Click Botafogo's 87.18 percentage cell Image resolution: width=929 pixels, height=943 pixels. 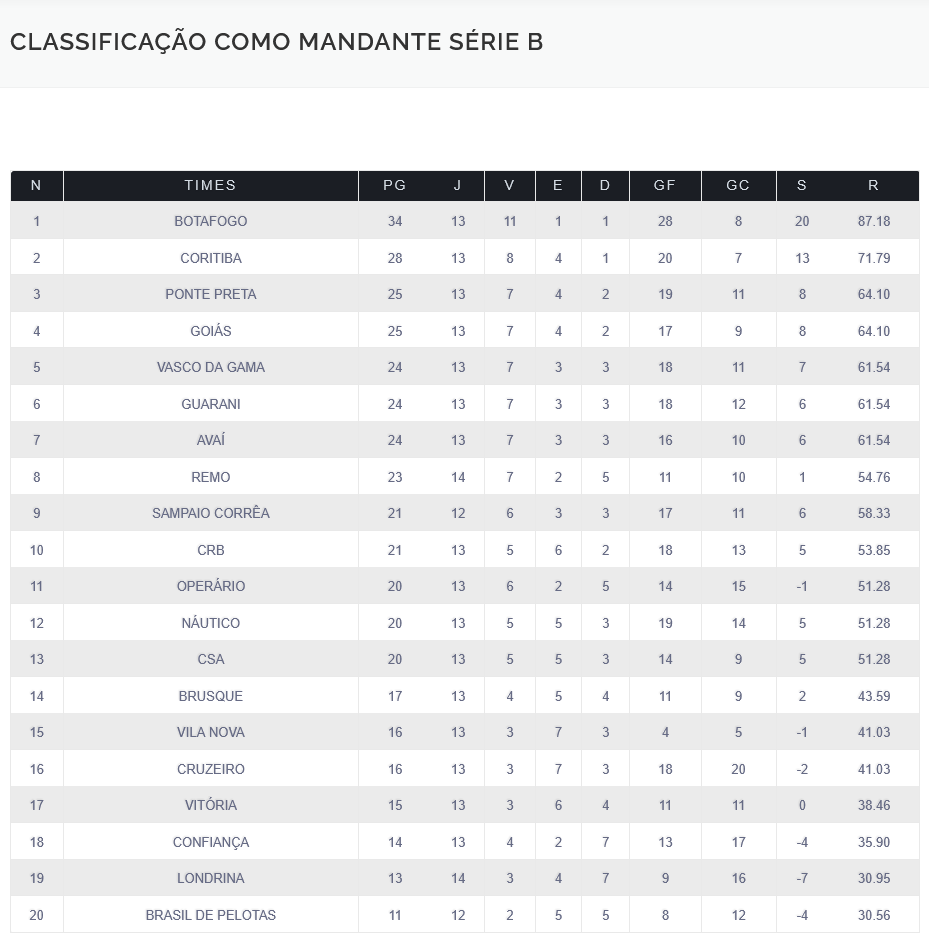click(x=873, y=221)
